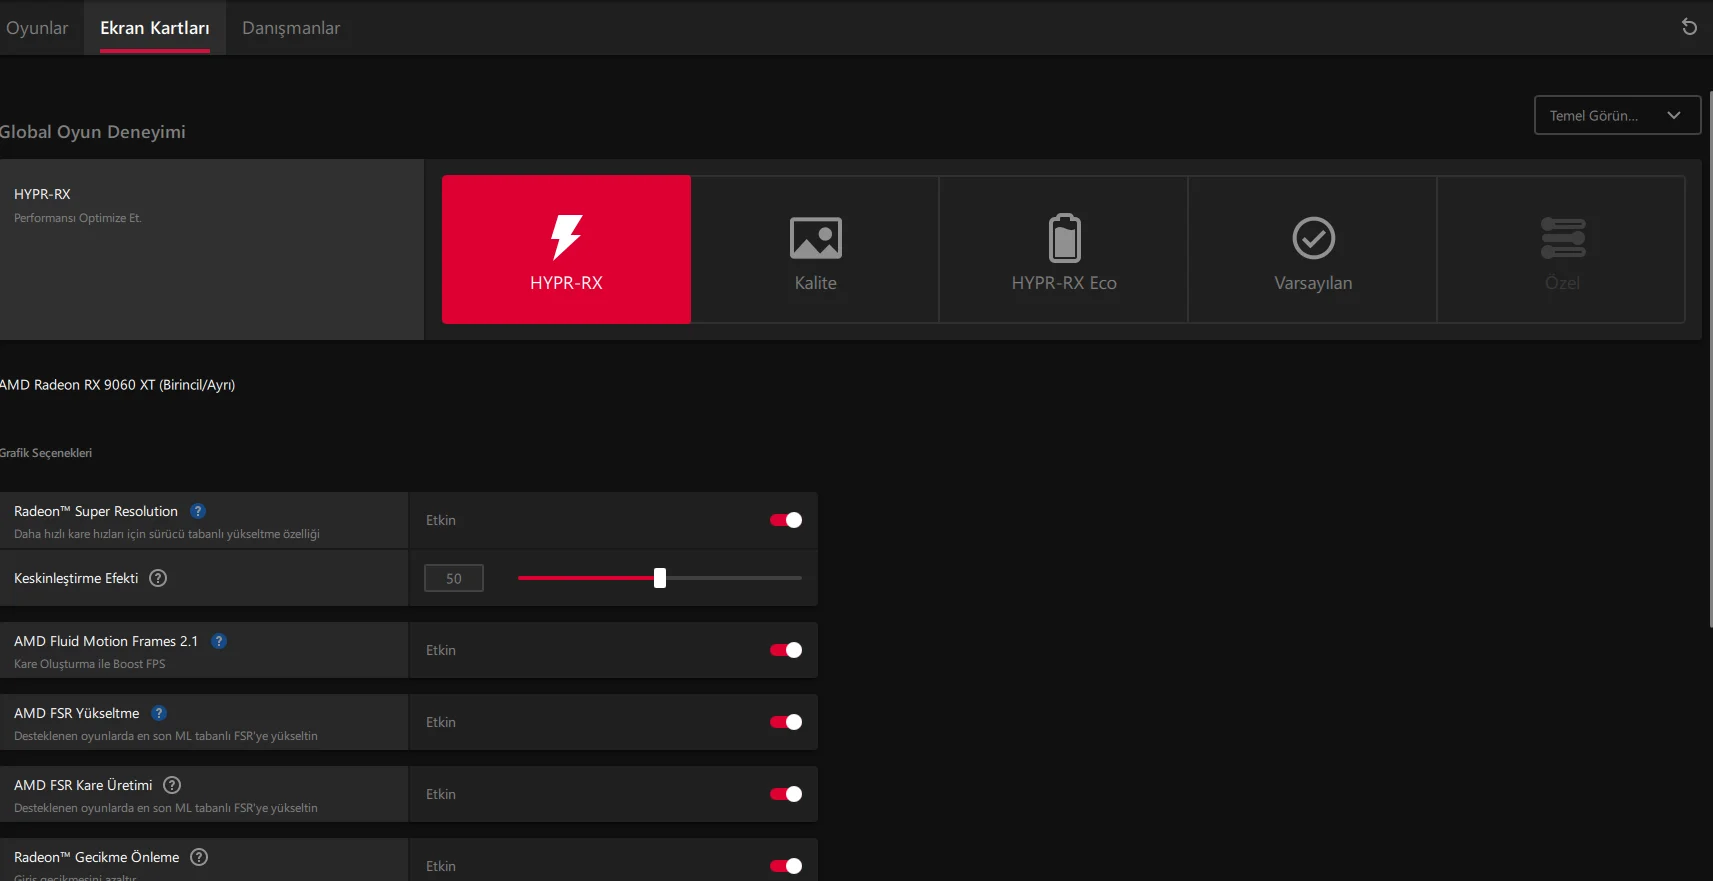Open help for AMD FSR Kare Üretimi
This screenshot has width=1713, height=881.
pos(172,785)
